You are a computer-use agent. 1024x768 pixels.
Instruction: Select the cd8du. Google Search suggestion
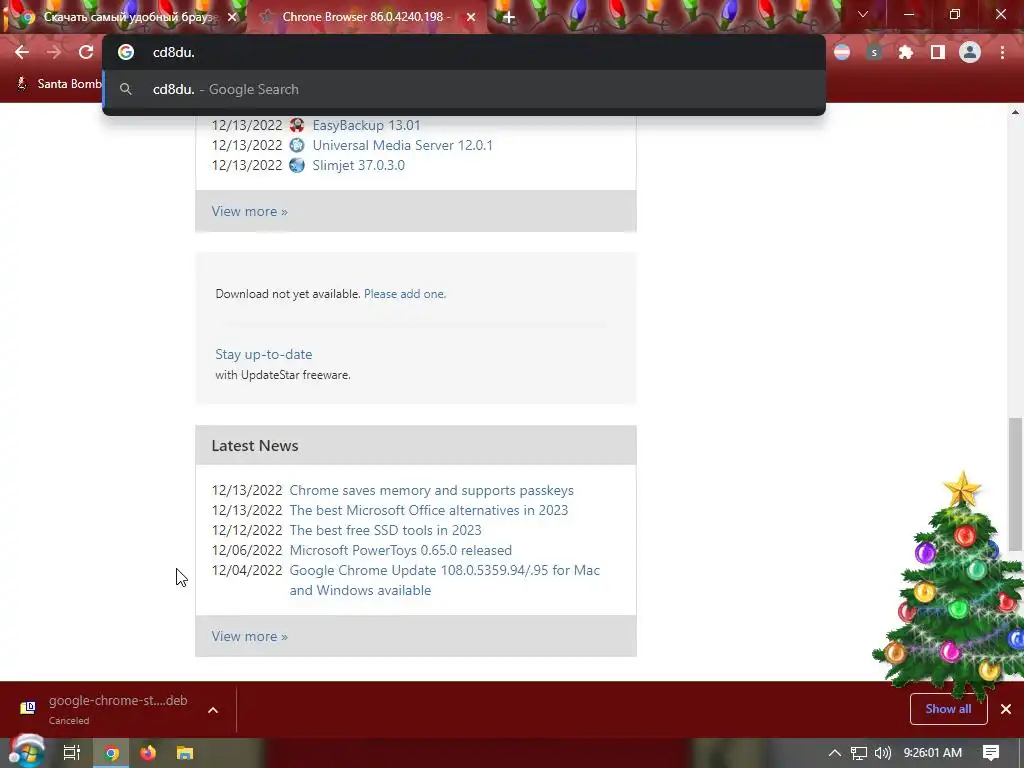[464, 89]
